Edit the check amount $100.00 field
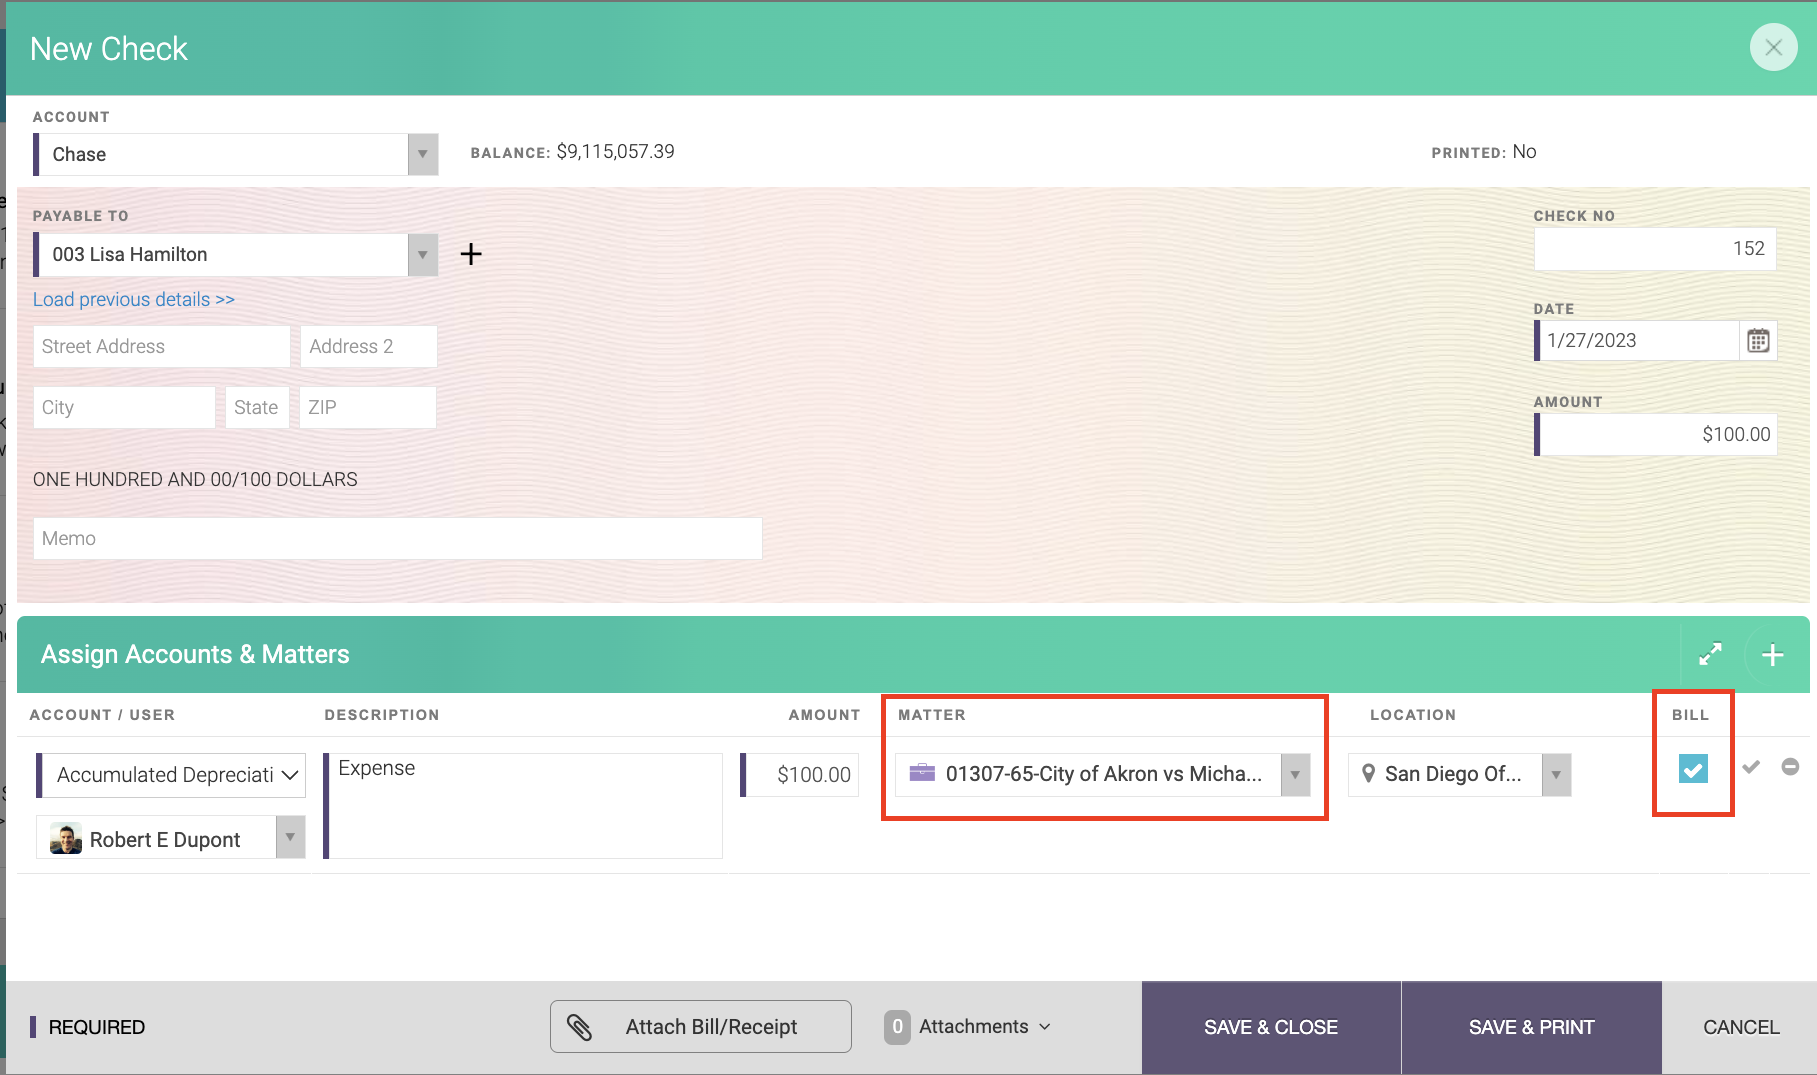 point(1655,434)
